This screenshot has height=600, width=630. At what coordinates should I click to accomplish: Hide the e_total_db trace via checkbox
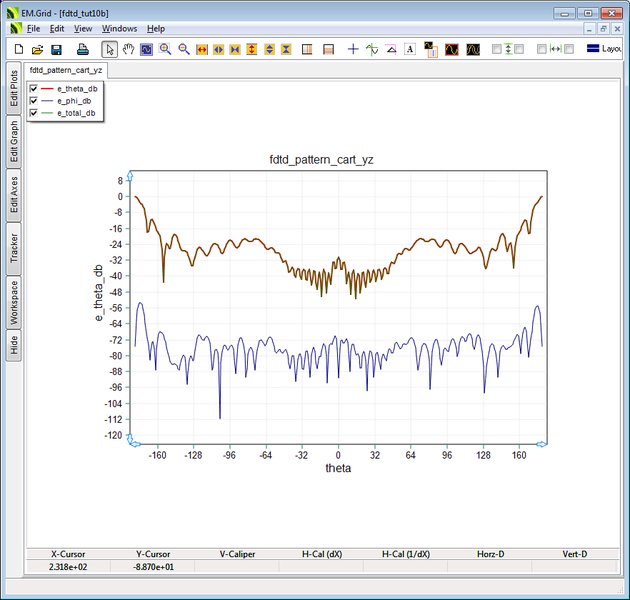click(x=35, y=113)
